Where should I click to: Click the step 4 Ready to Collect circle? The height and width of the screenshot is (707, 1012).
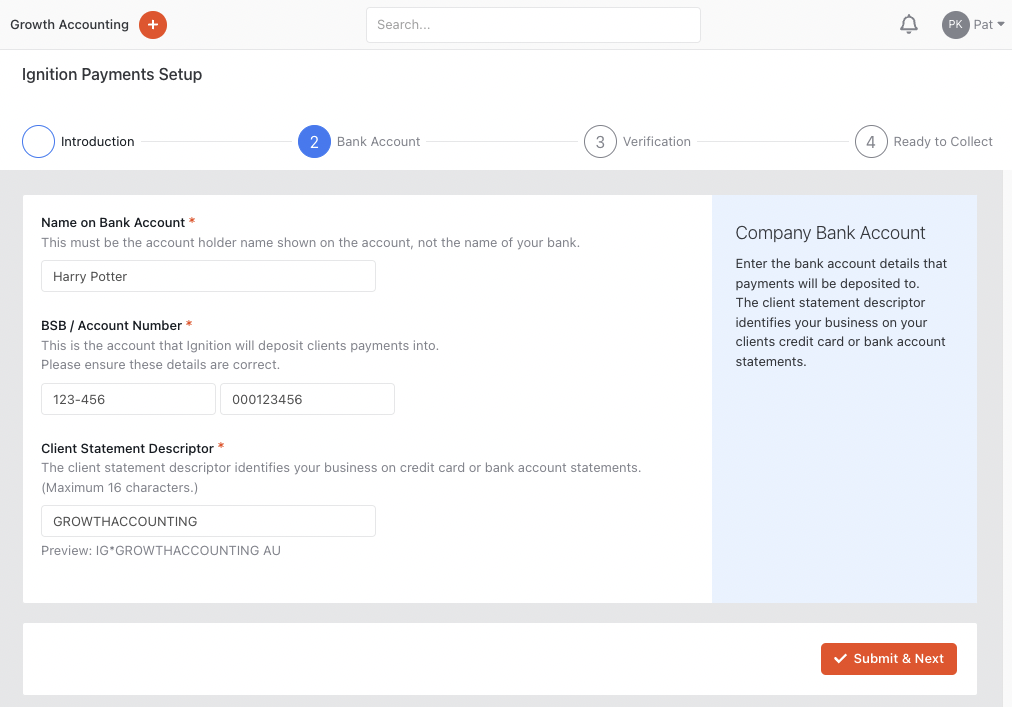[871, 142]
